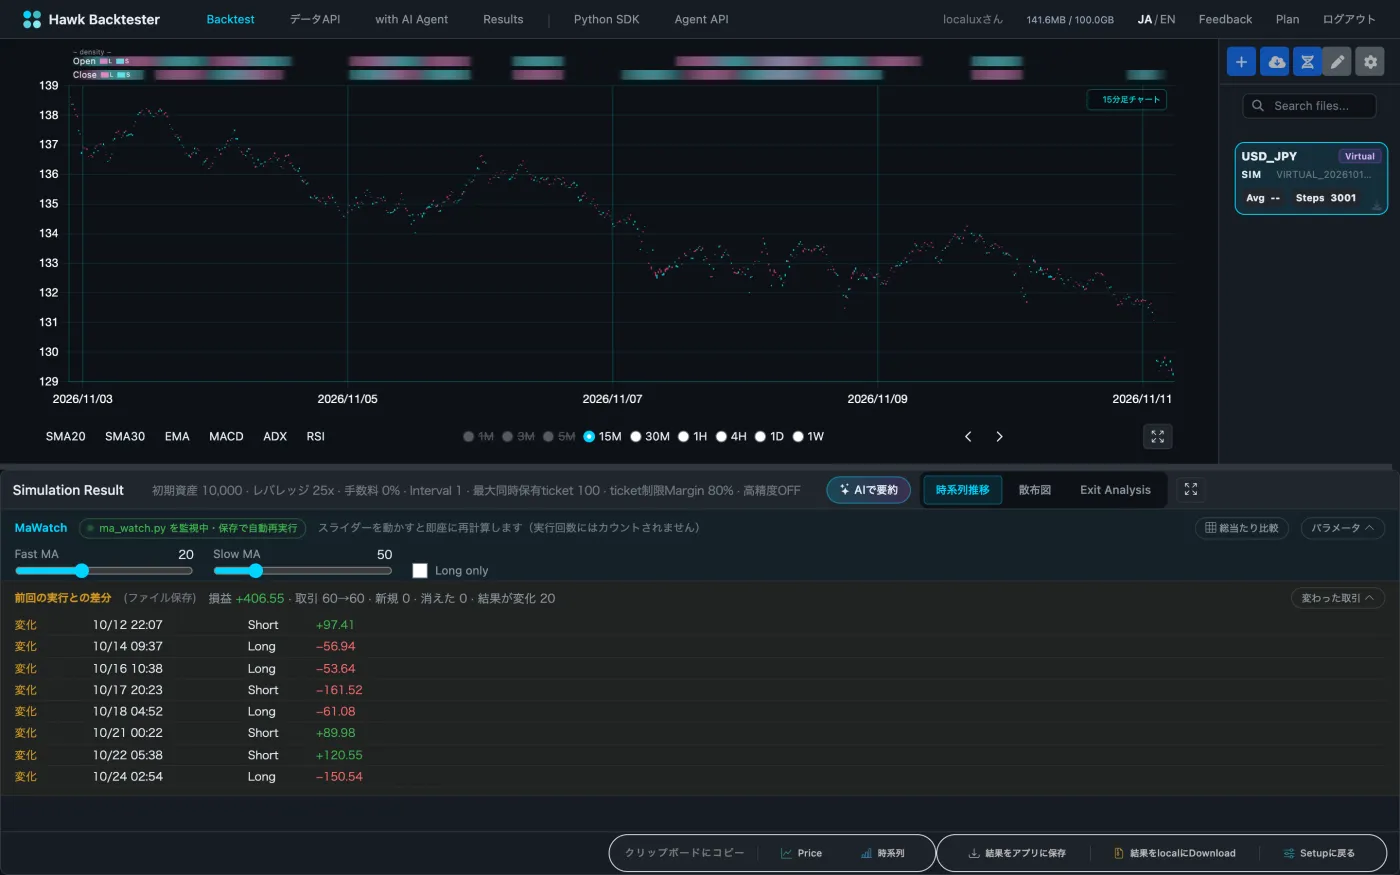Select the 1D timeframe radio
The height and width of the screenshot is (875, 1400).
pos(760,436)
